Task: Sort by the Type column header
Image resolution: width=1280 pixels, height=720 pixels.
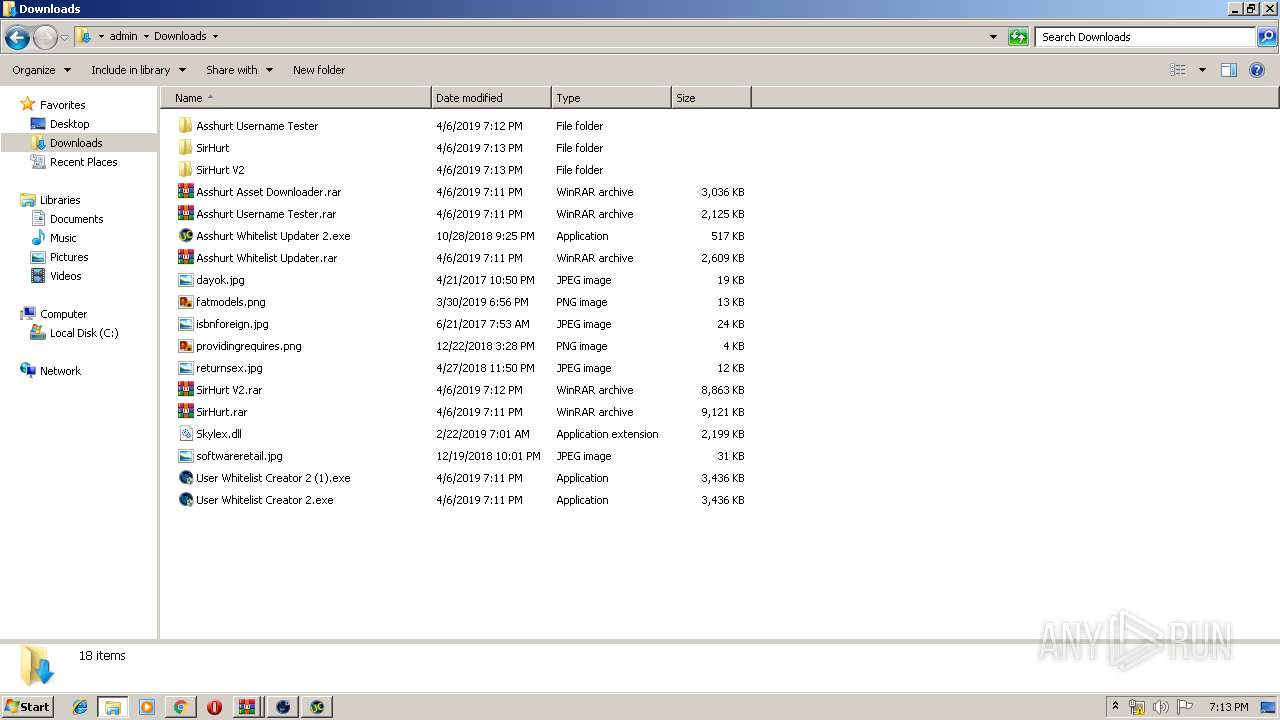Action: (611, 98)
